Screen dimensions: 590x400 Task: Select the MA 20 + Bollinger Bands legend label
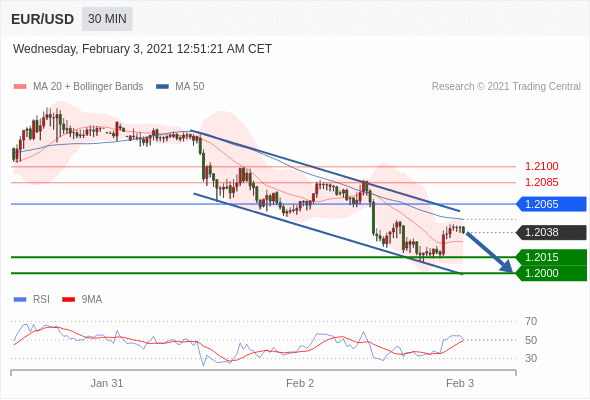[x=88, y=87]
